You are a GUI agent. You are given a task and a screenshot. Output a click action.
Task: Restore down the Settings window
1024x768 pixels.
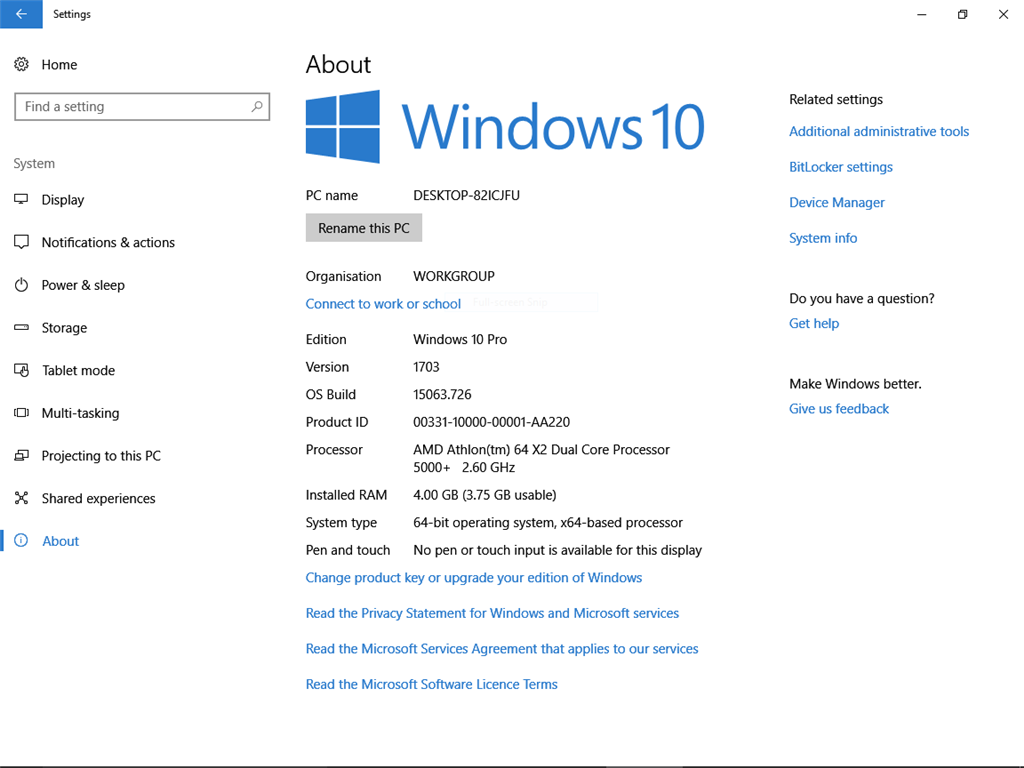click(x=963, y=14)
